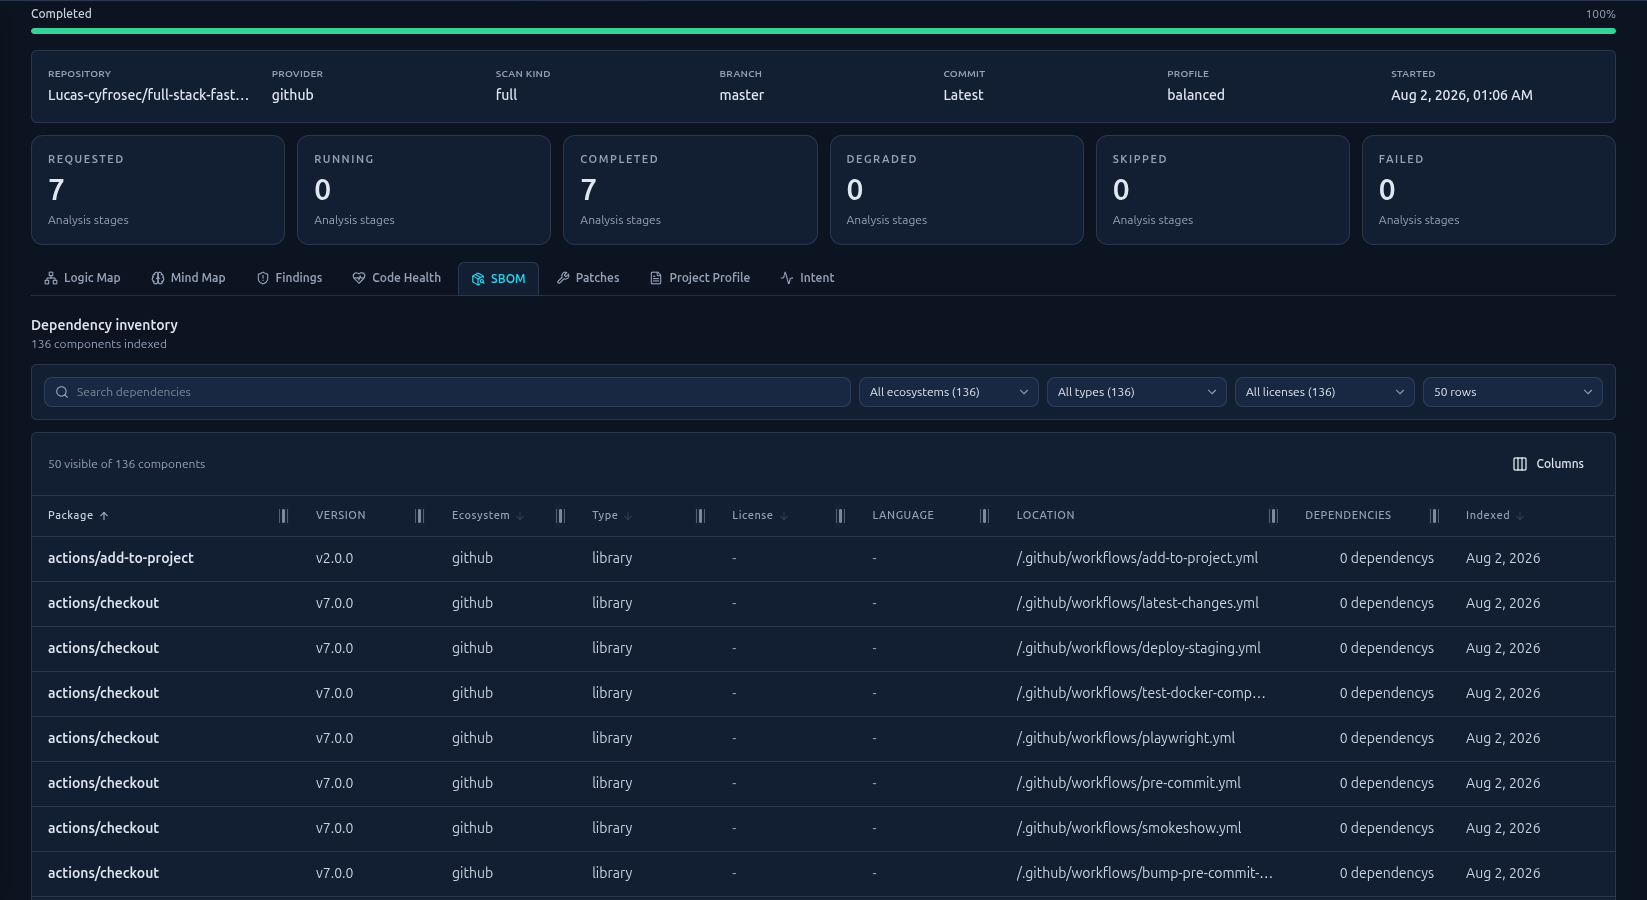Image resolution: width=1647 pixels, height=900 pixels.
Task: Click the Intent activity icon
Action: click(x=787, y=278)
